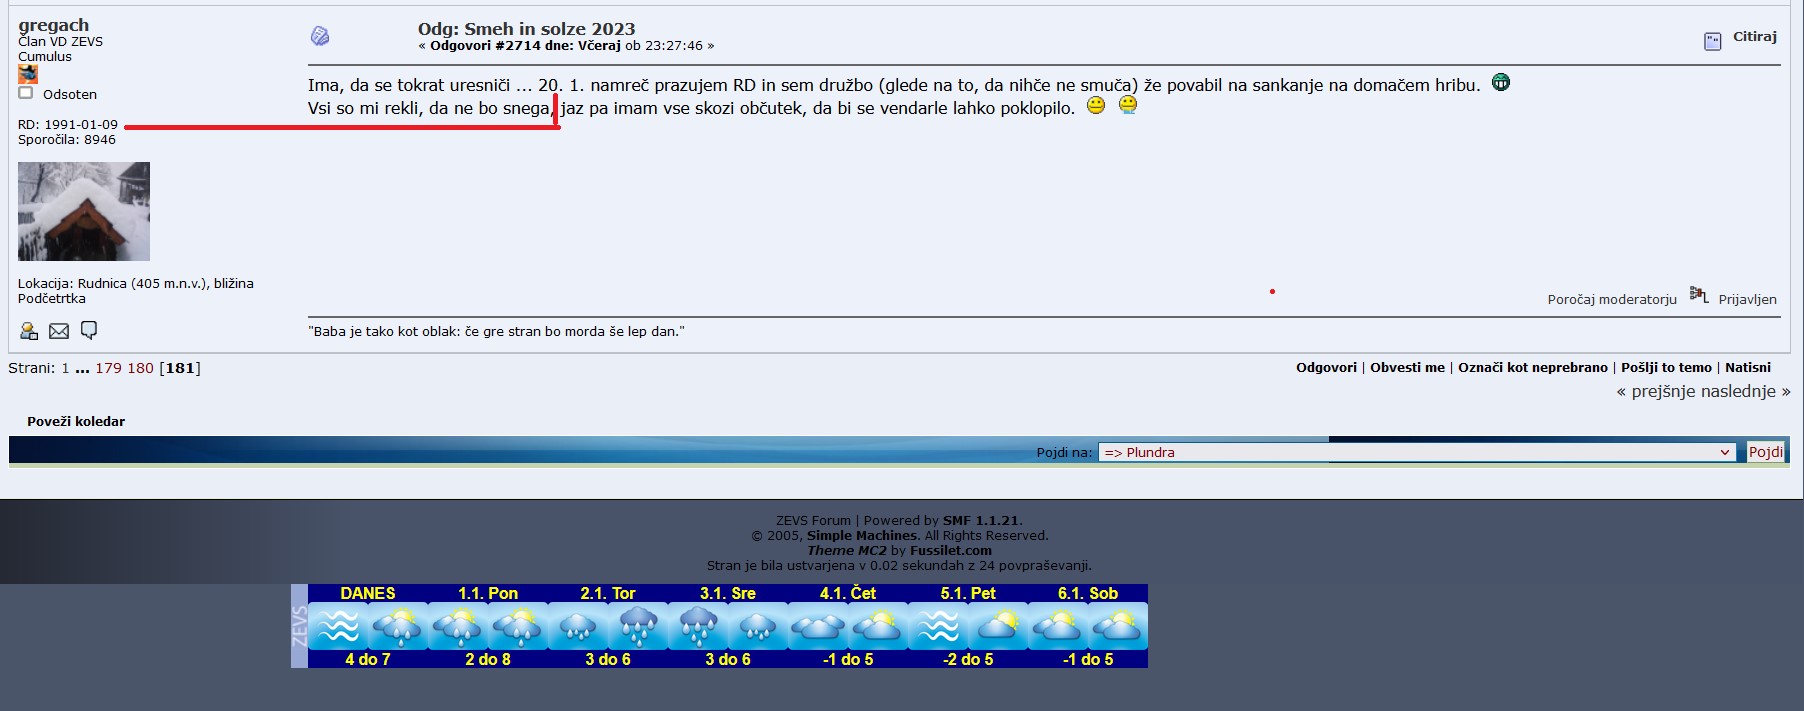Open gregach's snowy avatar image
Viewport: 1804px width, 711px height.
84,211
